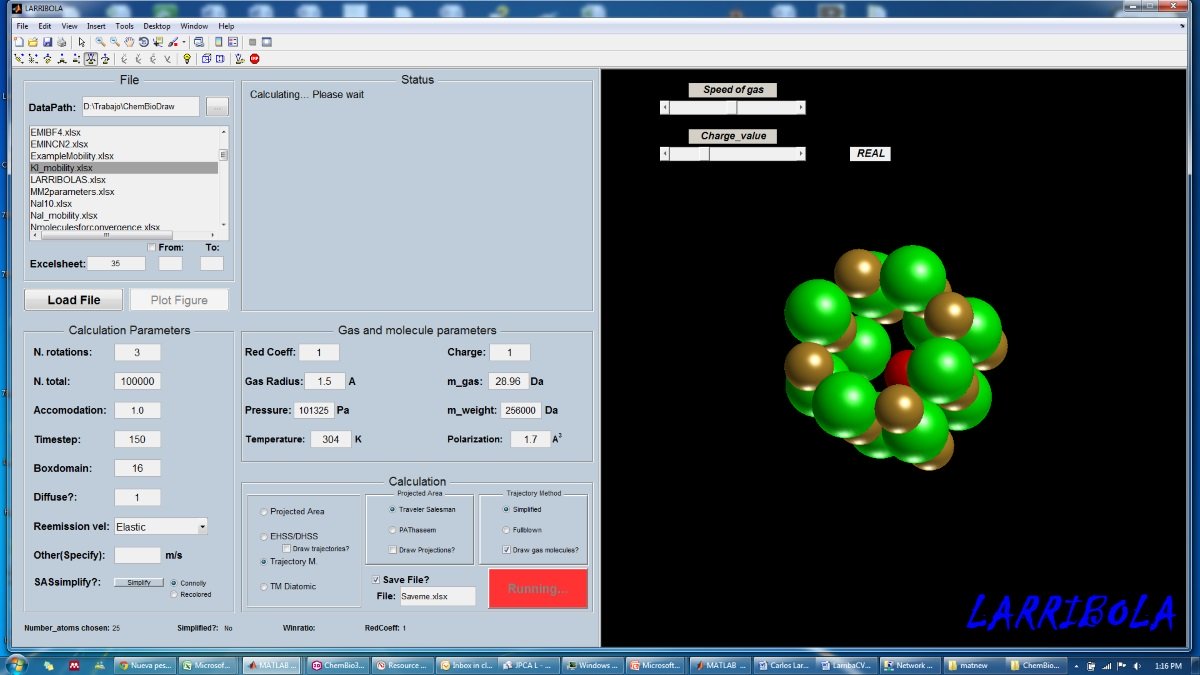Click the Link Plot toolbar icon
Viewport: 1200px width, 675px height.
point(199,42)
